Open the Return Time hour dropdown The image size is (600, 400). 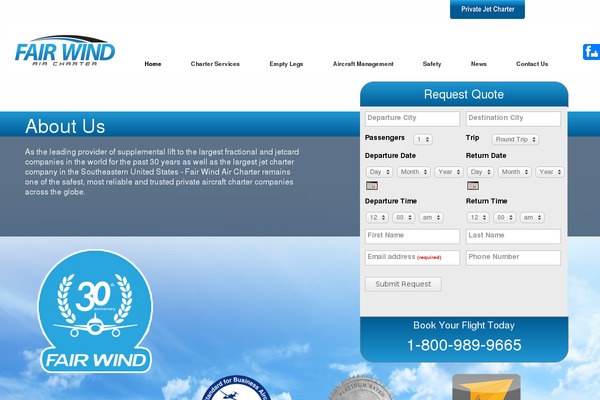point(478,217)
